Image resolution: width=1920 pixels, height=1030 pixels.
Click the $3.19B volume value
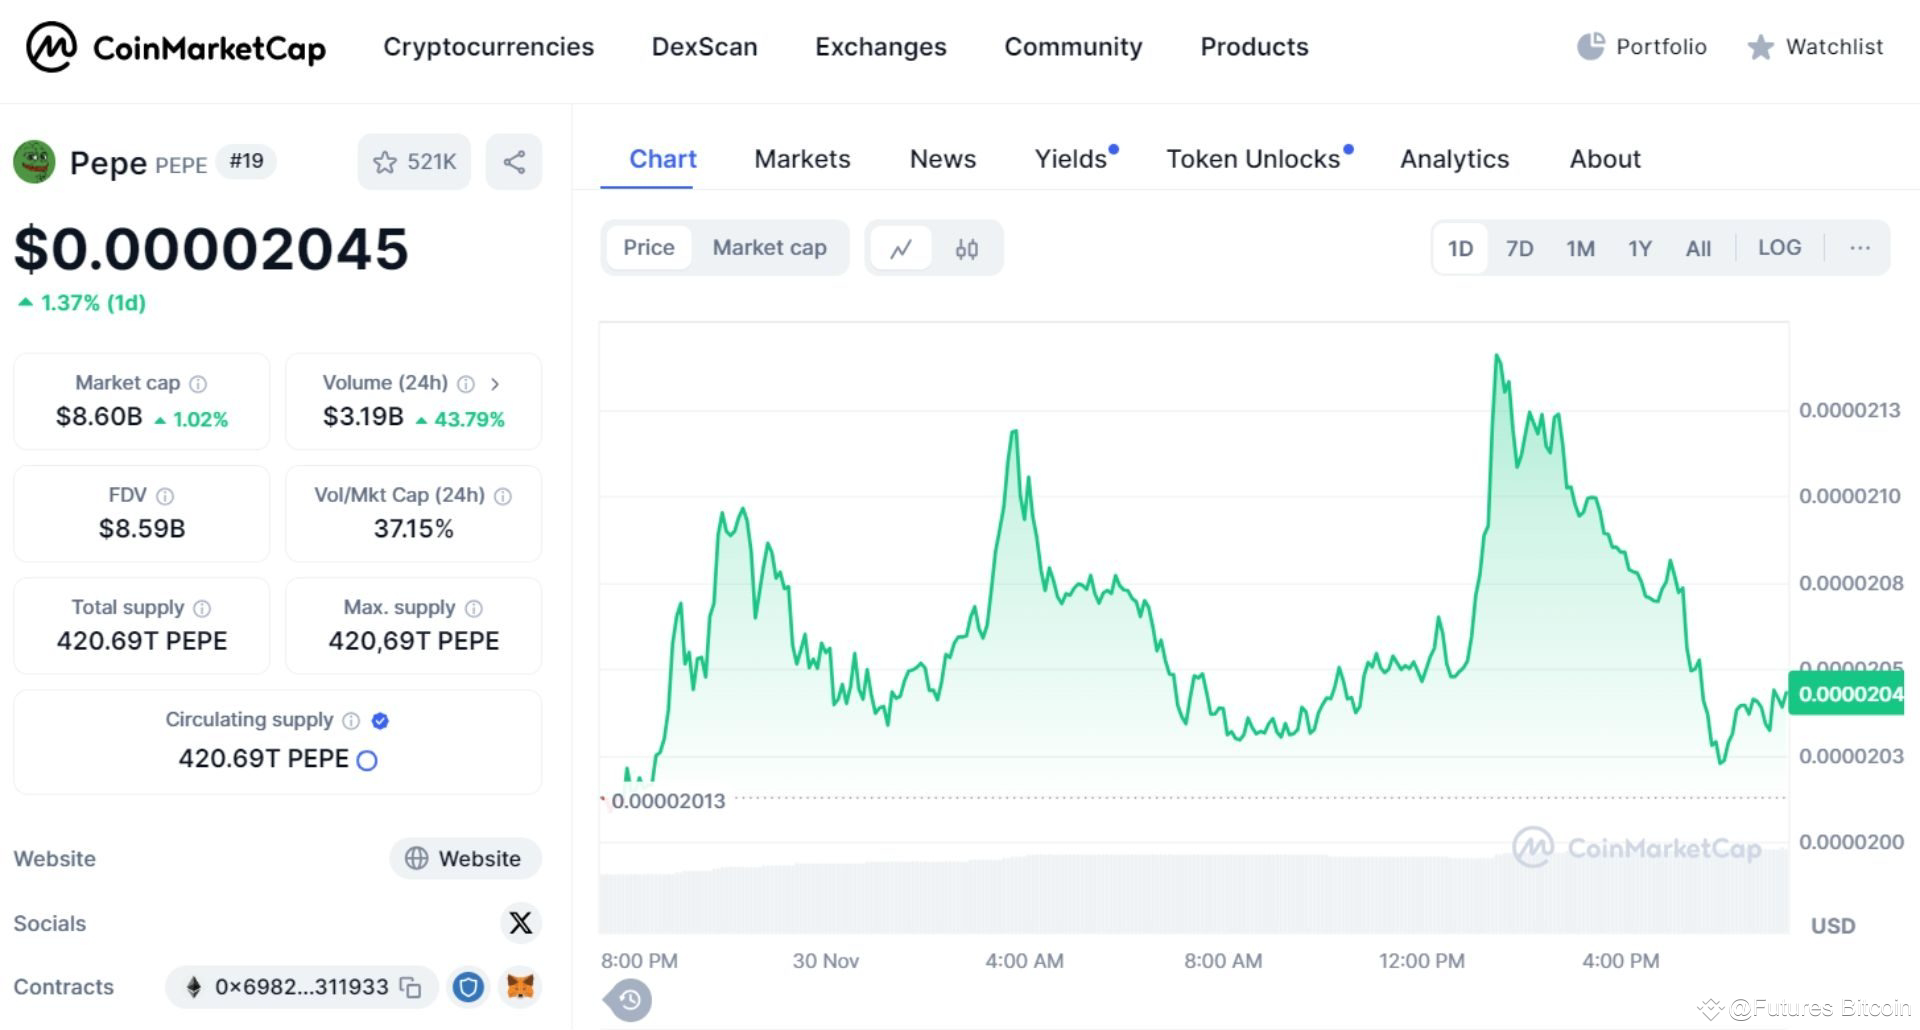click(363, 417)
